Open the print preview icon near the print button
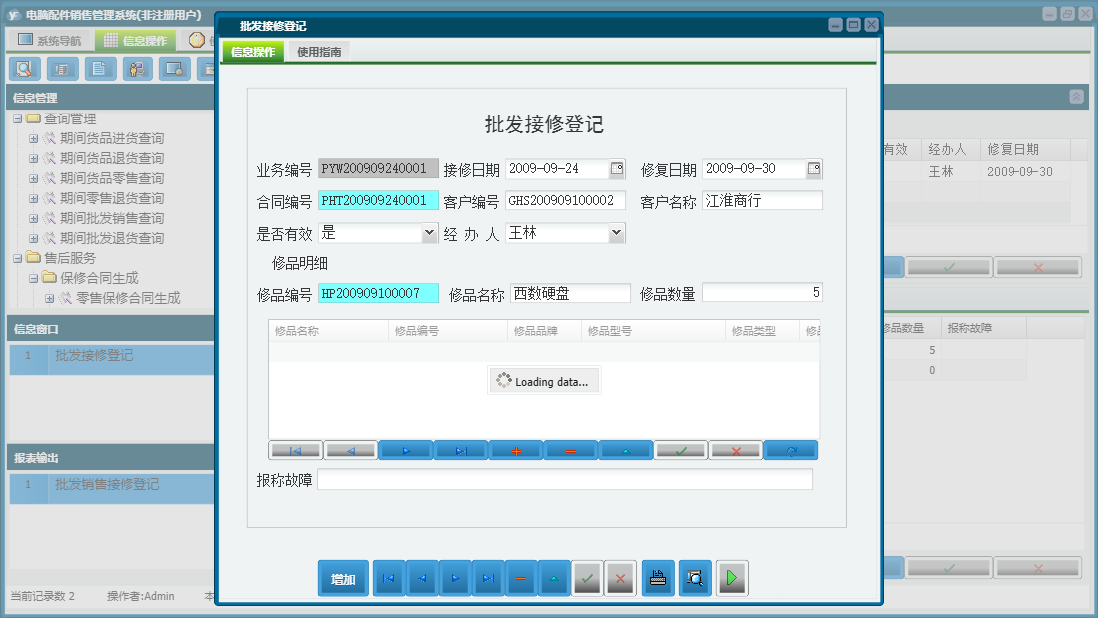The image size is (1098, 618). click(695, 578)
